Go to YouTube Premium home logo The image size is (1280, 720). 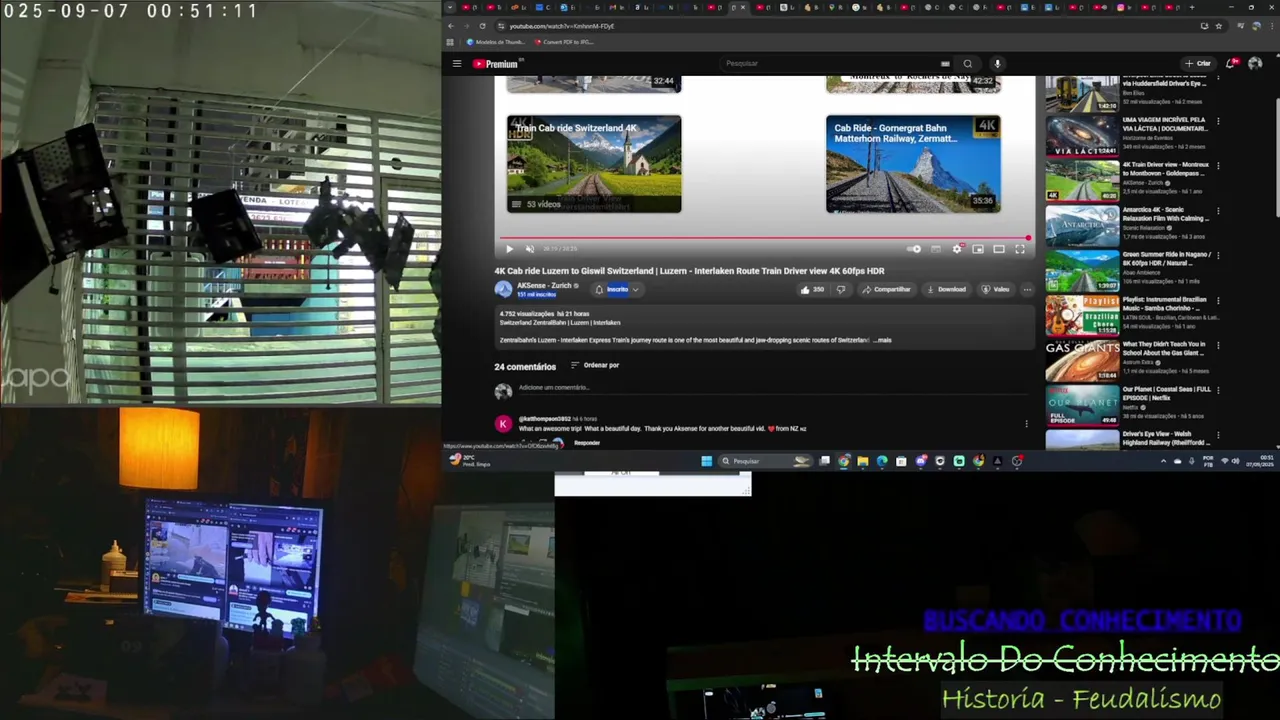click(x=496, y=63)
